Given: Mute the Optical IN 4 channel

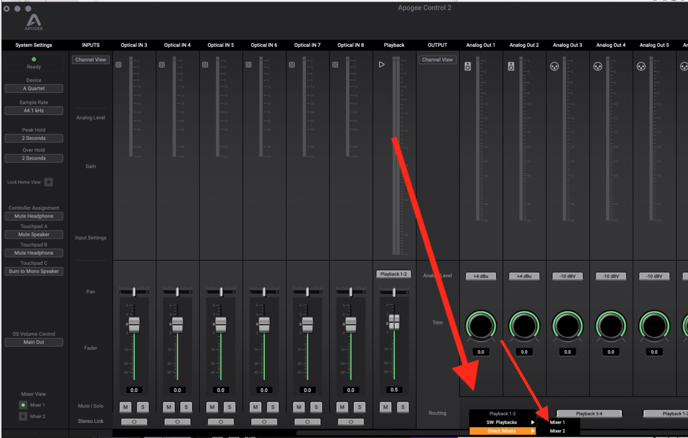Looking at the screenshot, I should tap(169, 407).
